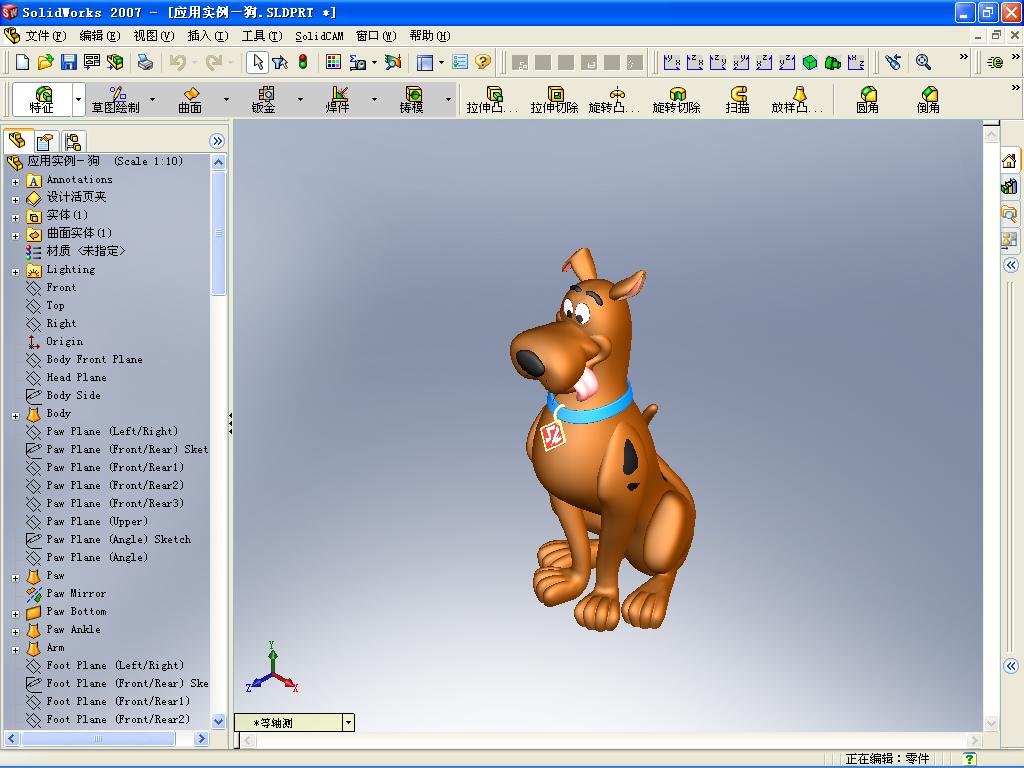Screen dimensions: 1024x768
Task: Select the Sheet Metal (钣金) toolbar button
Action: 264,100
